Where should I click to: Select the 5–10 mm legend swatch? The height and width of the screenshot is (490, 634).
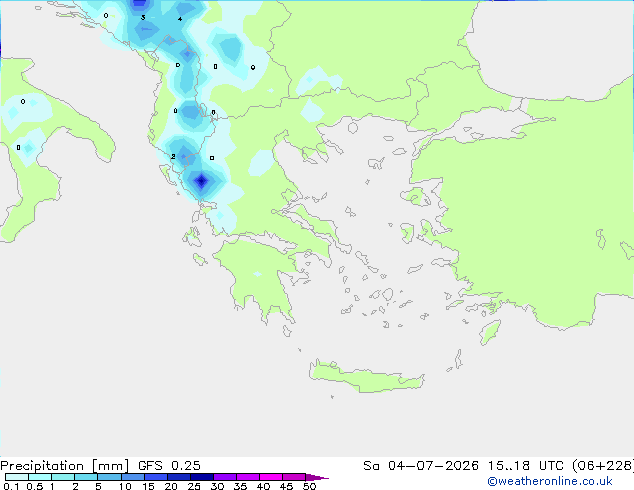109,477
